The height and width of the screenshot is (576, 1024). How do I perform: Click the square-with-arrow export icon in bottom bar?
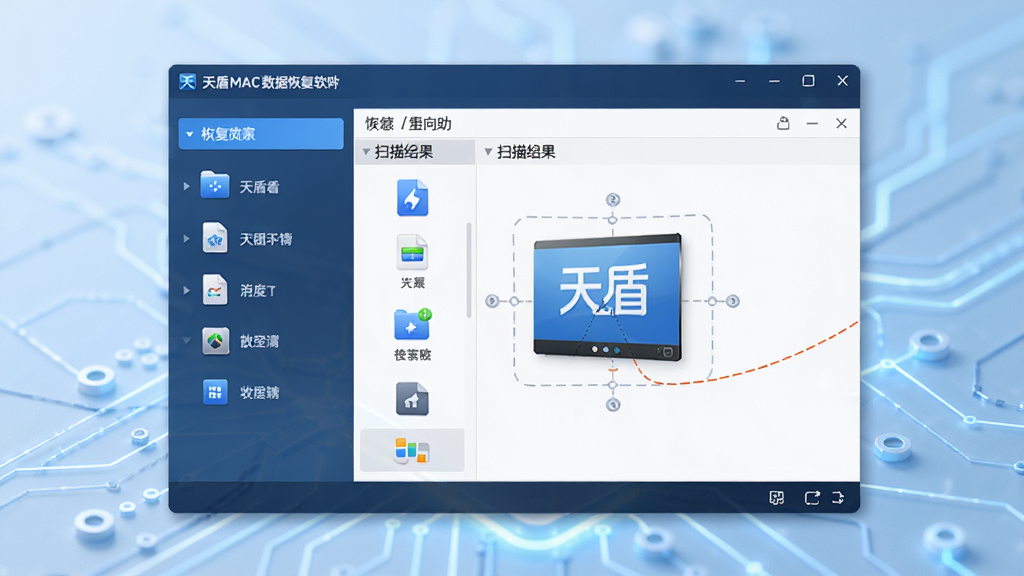(812, 498)
